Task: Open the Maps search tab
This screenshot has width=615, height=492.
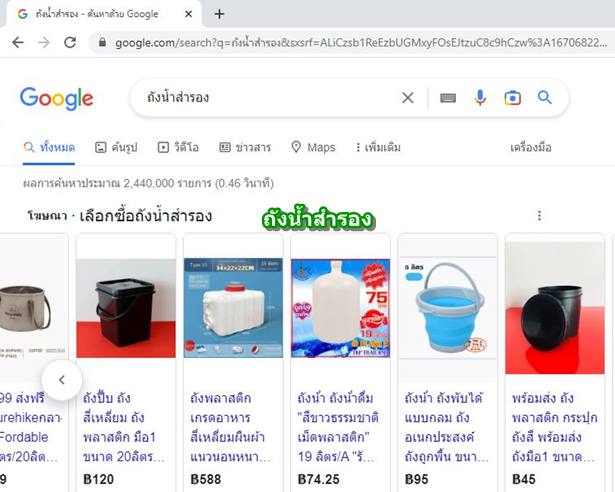Action: pos(313,148)
